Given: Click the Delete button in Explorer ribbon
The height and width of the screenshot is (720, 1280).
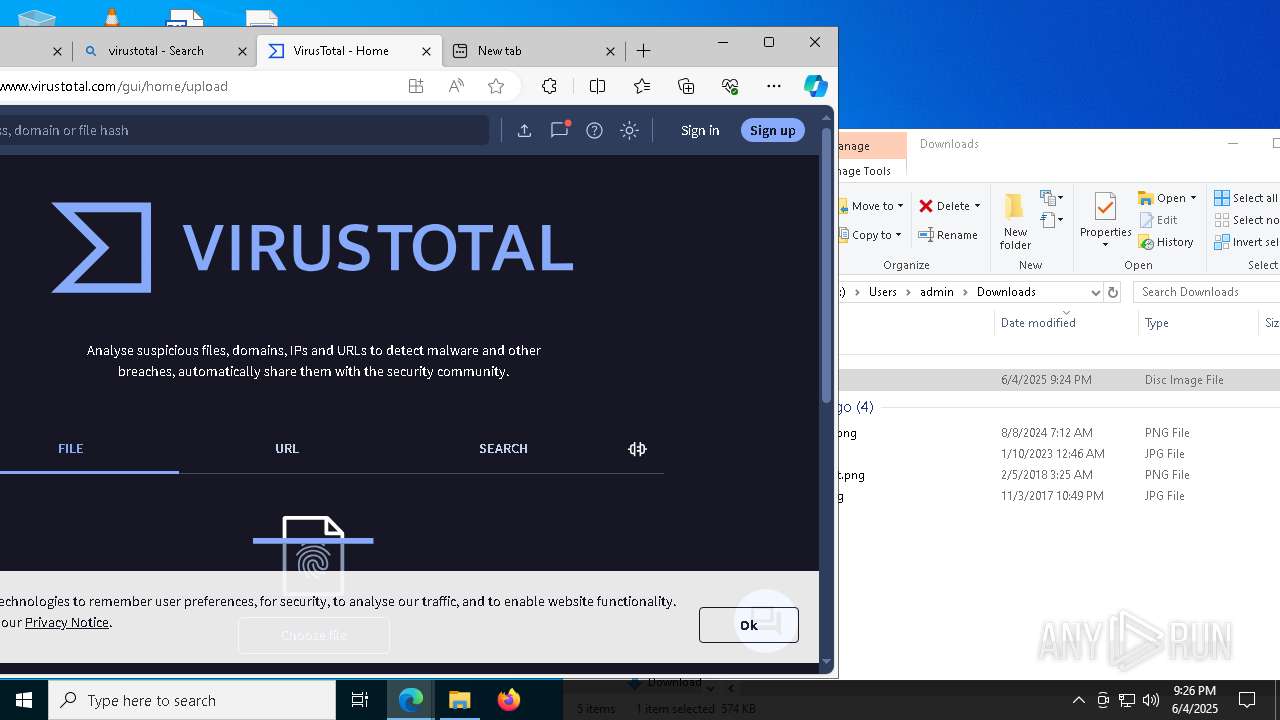Looking at the screenshot, I should coord(945,206).
